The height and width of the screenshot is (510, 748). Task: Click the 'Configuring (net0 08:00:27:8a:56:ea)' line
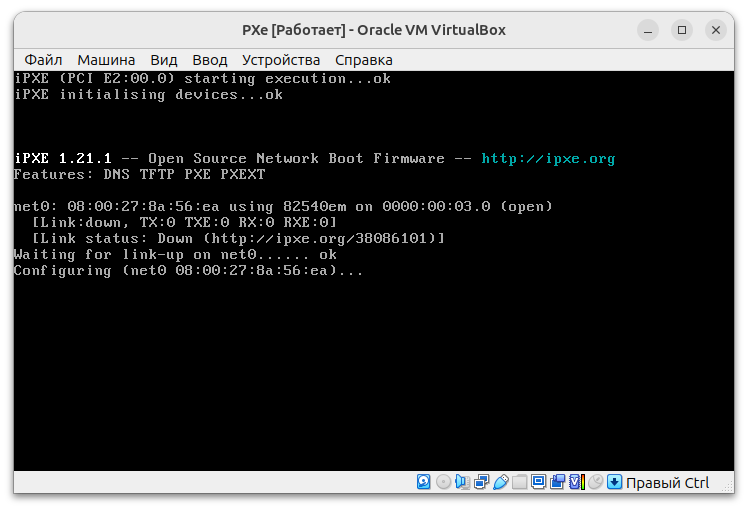[188, 271]
